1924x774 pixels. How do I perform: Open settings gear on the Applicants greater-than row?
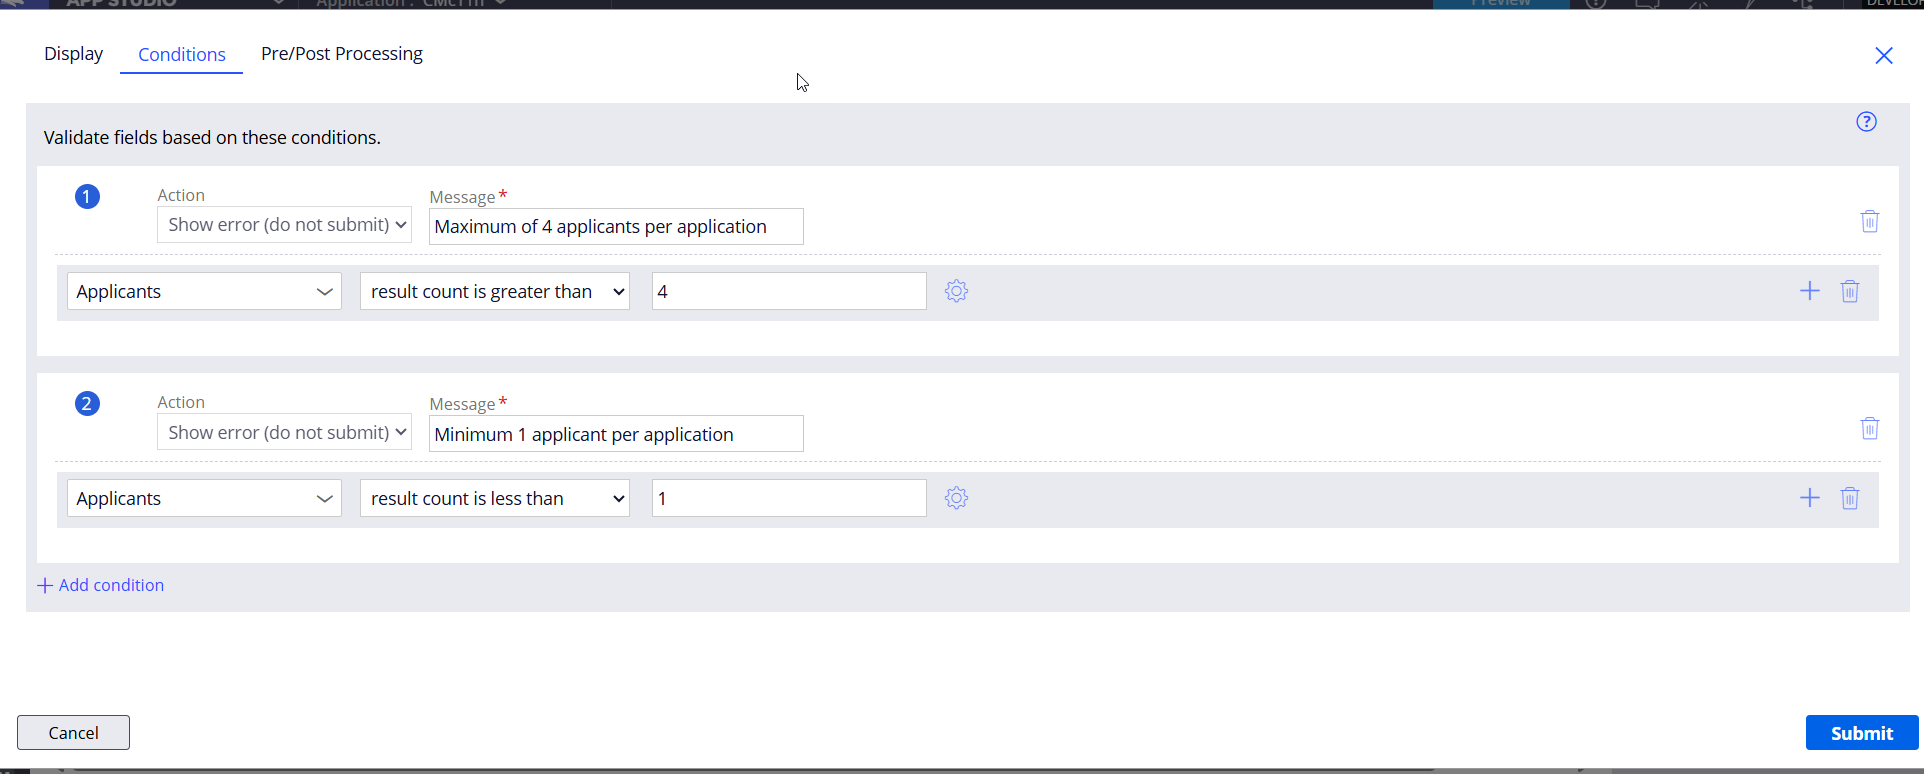coord(956,291)
